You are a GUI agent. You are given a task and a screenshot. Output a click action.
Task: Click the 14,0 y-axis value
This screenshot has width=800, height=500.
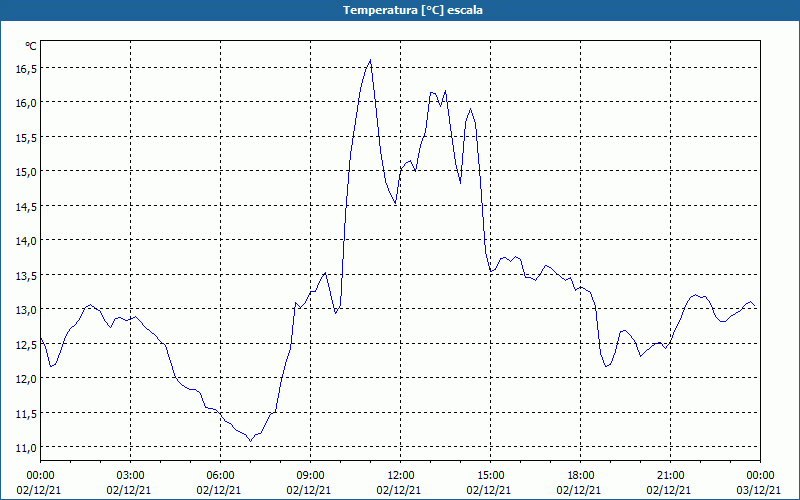(26, 240)
